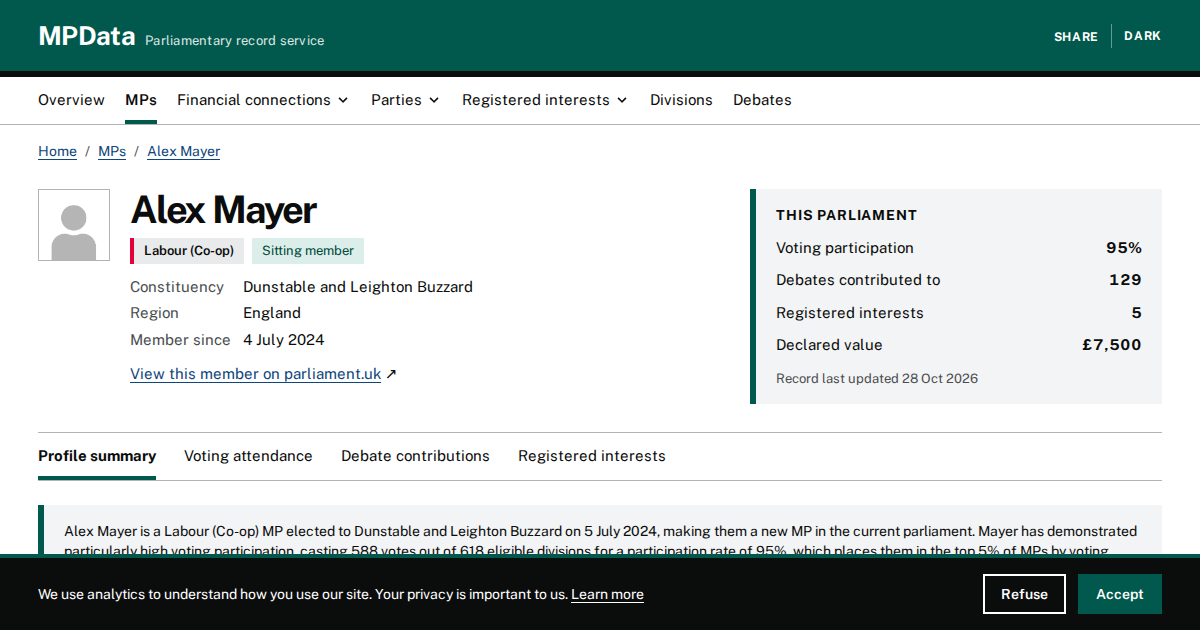Open the Overview nav item
Screen dimensions: 1200x630
[71, 100]
